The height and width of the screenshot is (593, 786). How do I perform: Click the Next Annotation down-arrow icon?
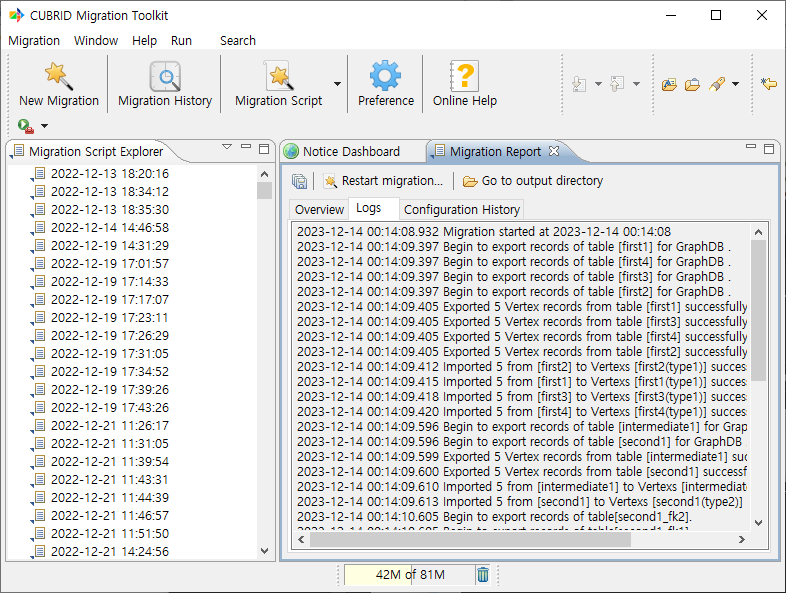(579, 84)
